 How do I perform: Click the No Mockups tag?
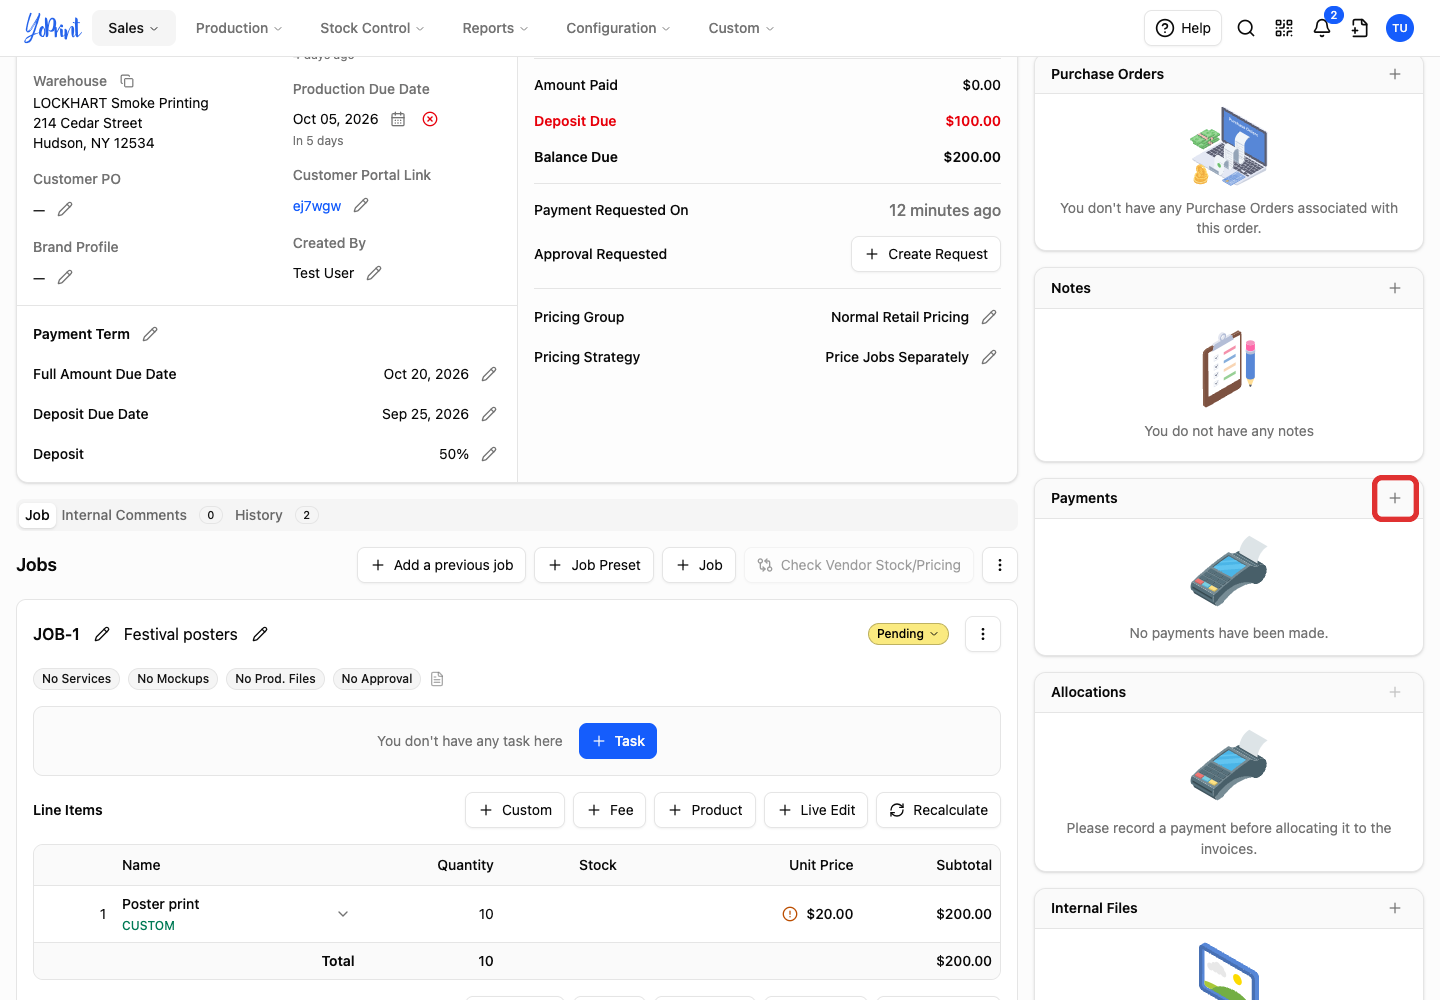pos(173,679)
